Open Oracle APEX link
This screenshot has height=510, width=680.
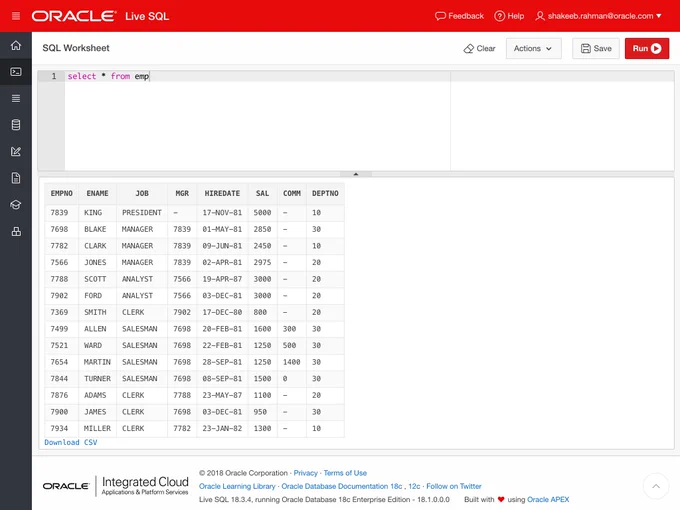(x=548, y=500)
